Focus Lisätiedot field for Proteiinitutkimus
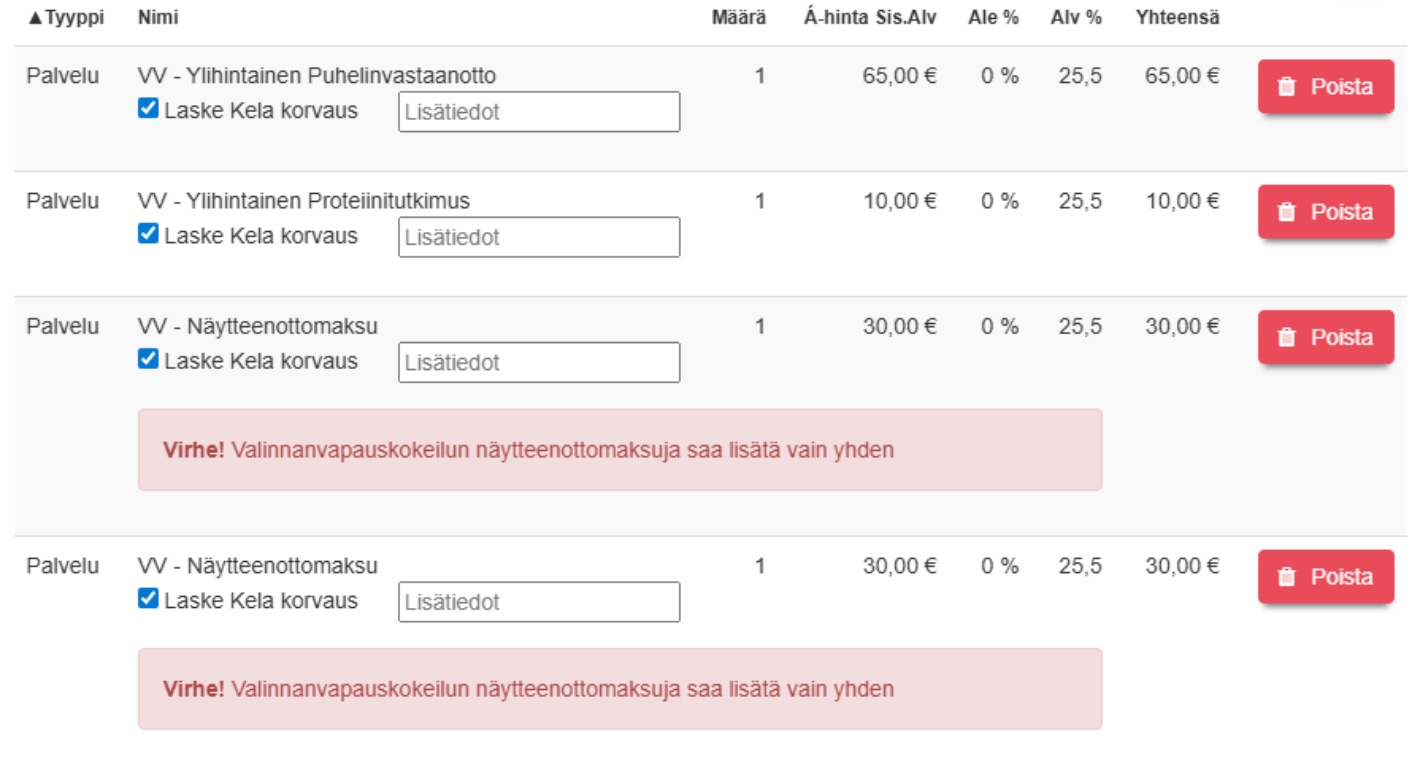The width and height of the screenshot is (1416, 762). pyautogui.click(x=539, y=237)
